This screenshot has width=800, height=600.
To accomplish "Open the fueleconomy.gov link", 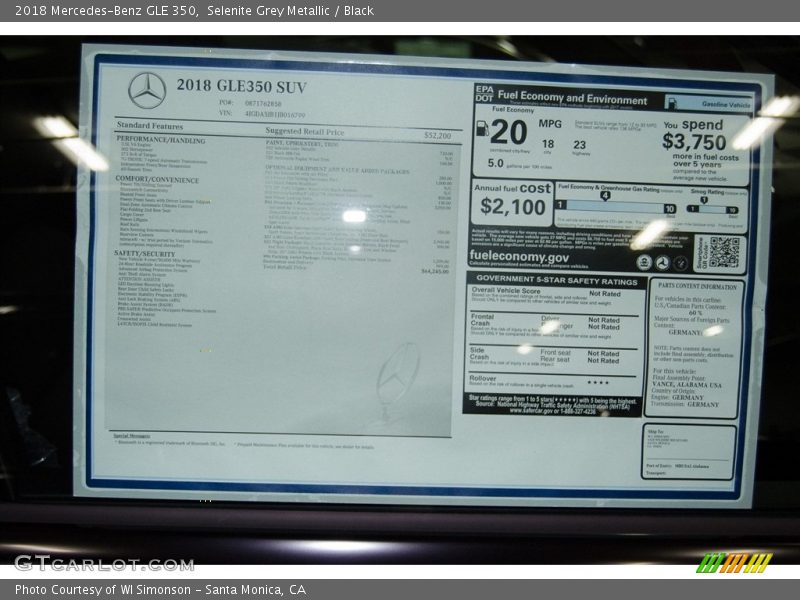I will 519,256.
